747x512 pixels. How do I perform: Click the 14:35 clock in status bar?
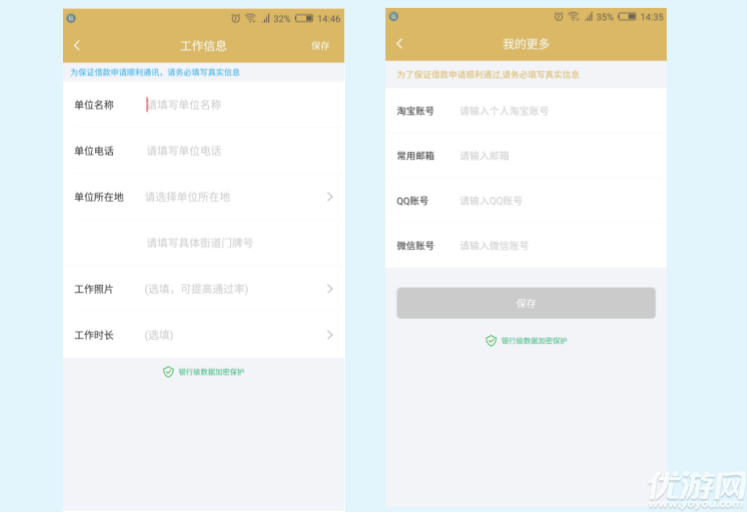point(652,17)
